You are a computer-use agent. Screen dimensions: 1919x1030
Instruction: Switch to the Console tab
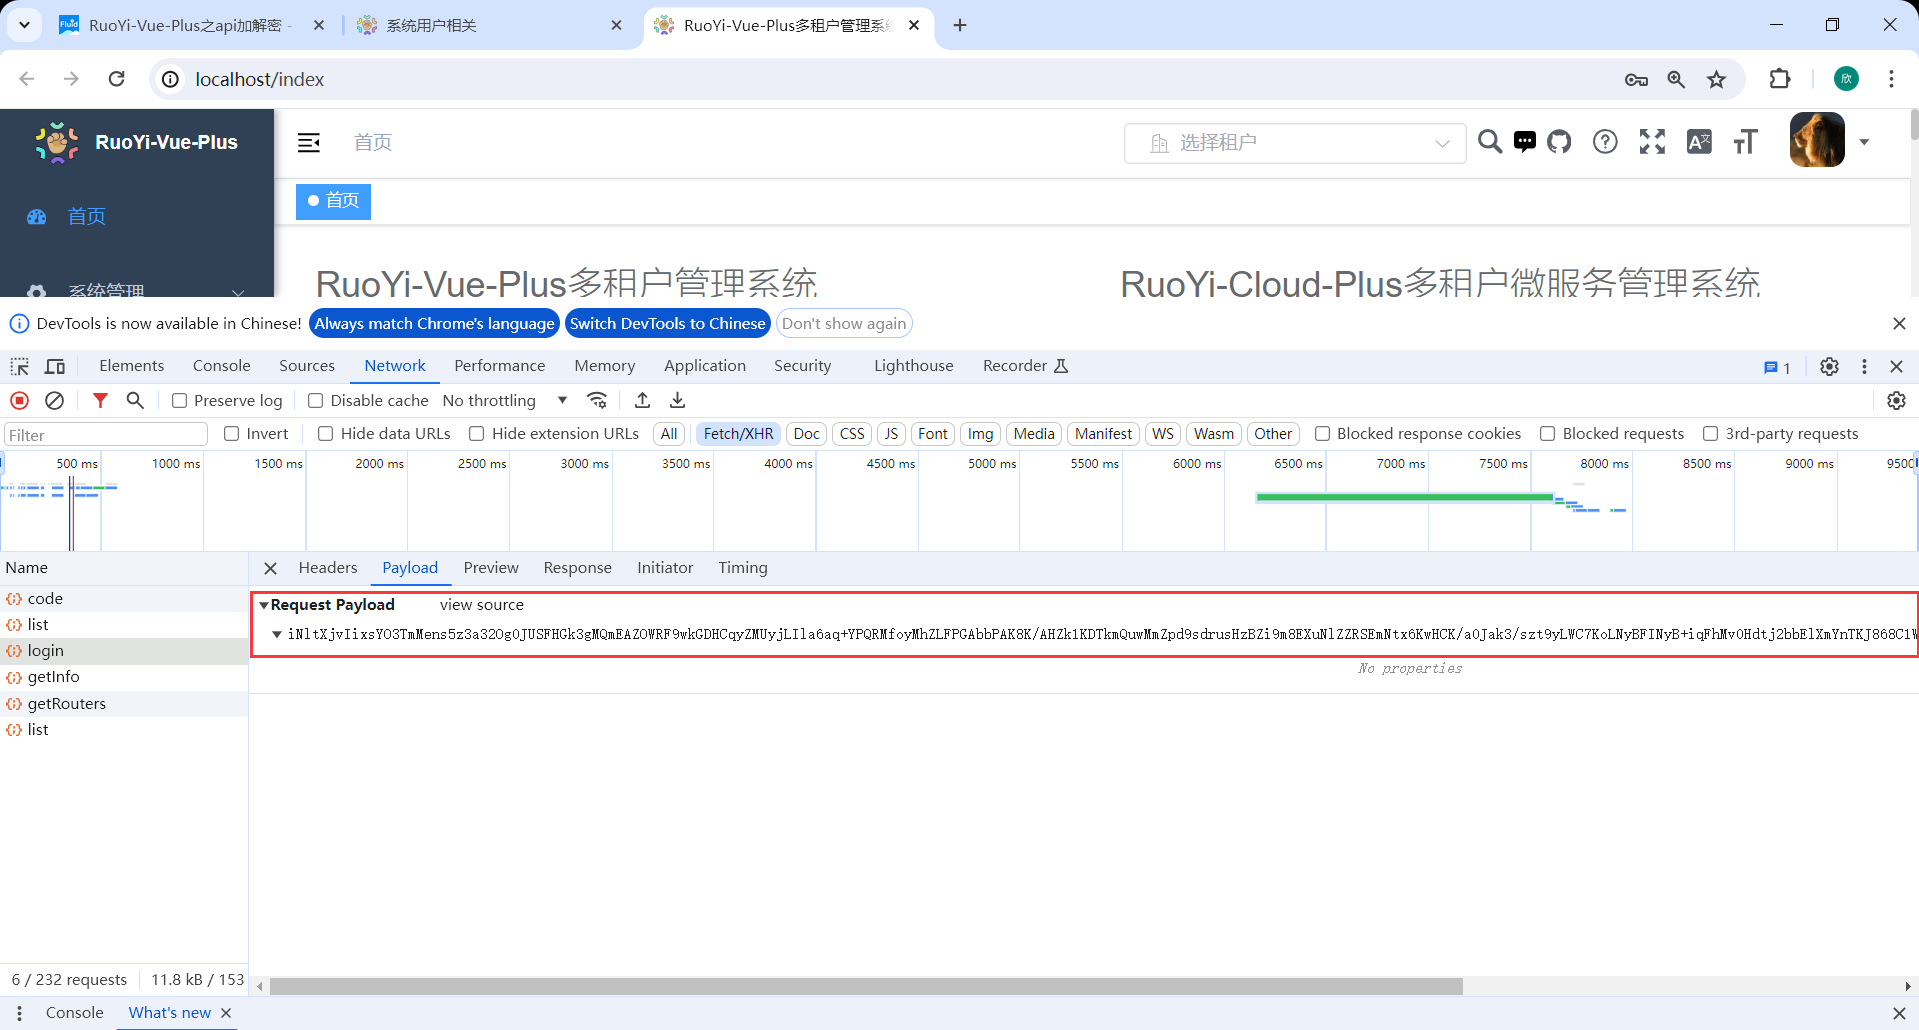pyautogui.click(x=221, y=366)
